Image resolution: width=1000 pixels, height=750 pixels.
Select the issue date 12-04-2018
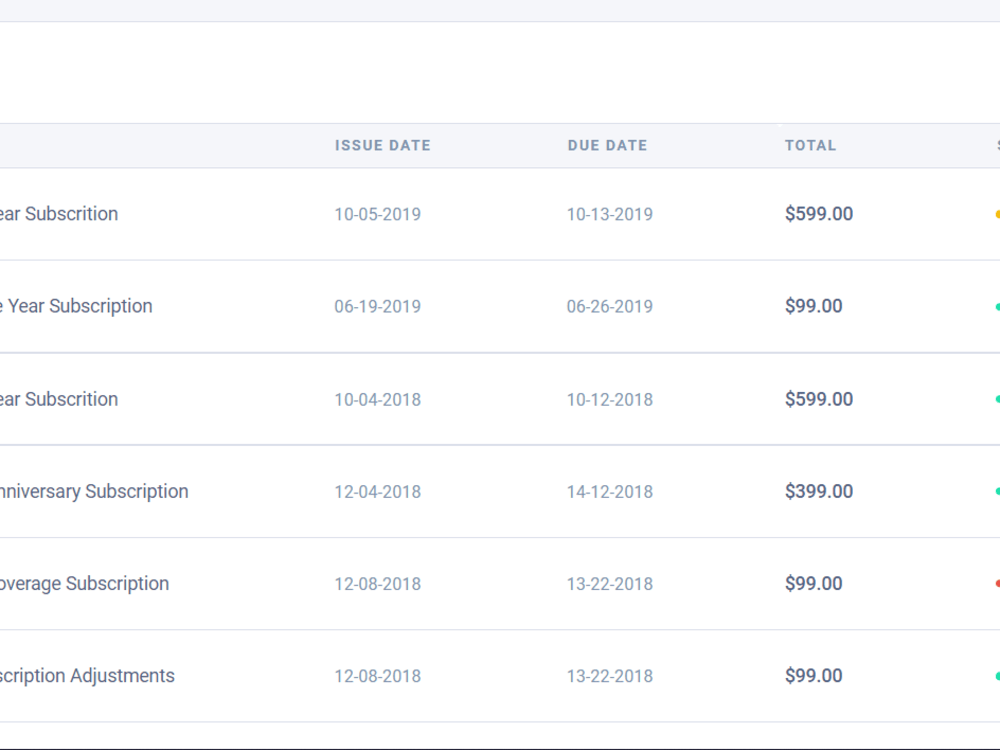[378, 492]
